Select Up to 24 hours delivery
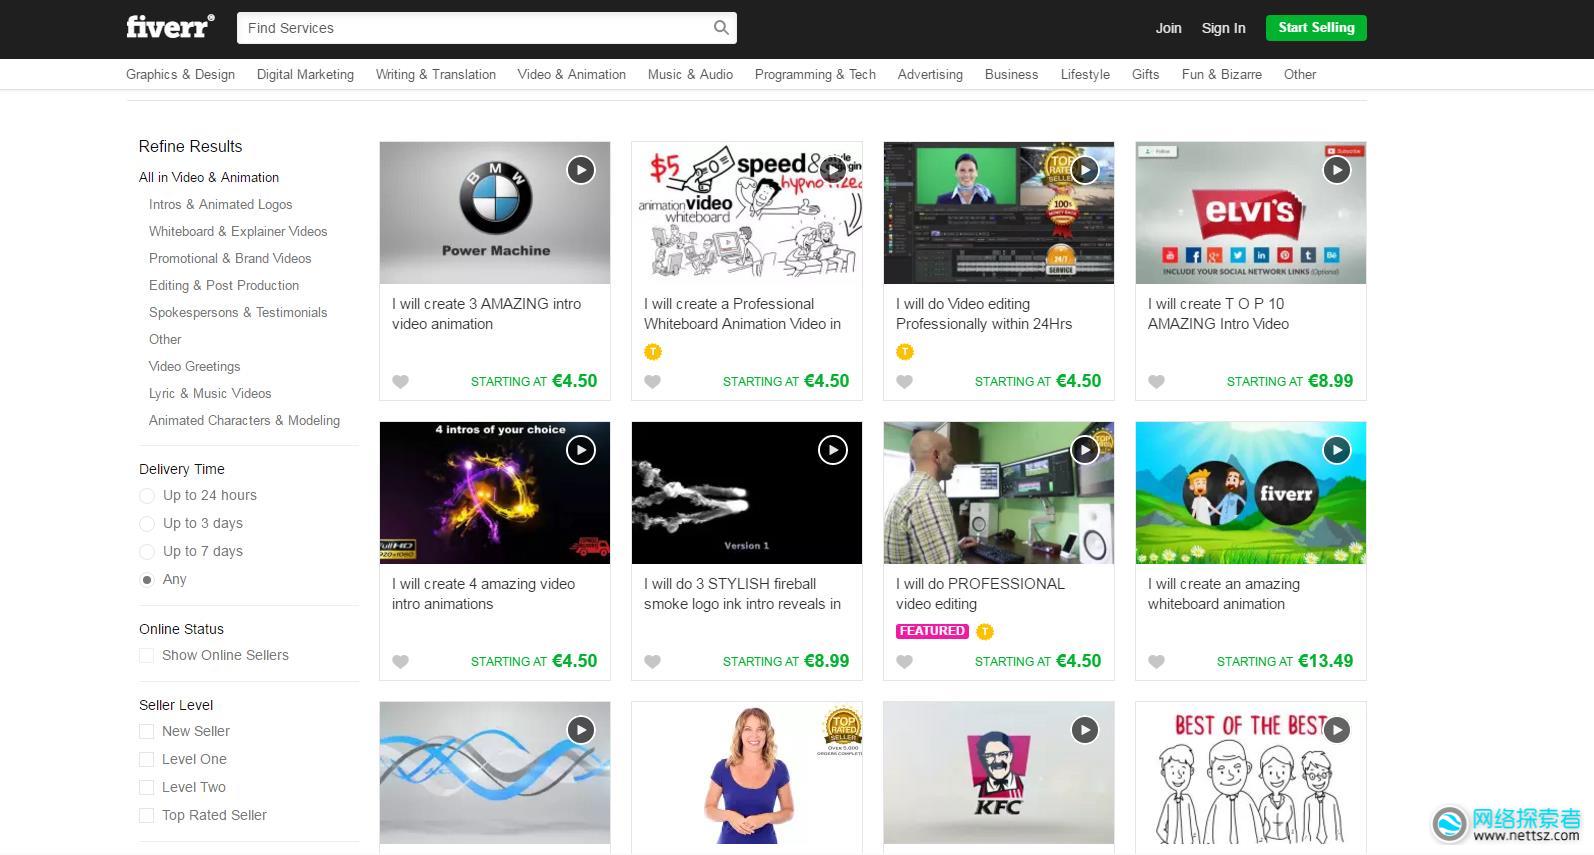The image size is (1594, 855). point(147,496)
